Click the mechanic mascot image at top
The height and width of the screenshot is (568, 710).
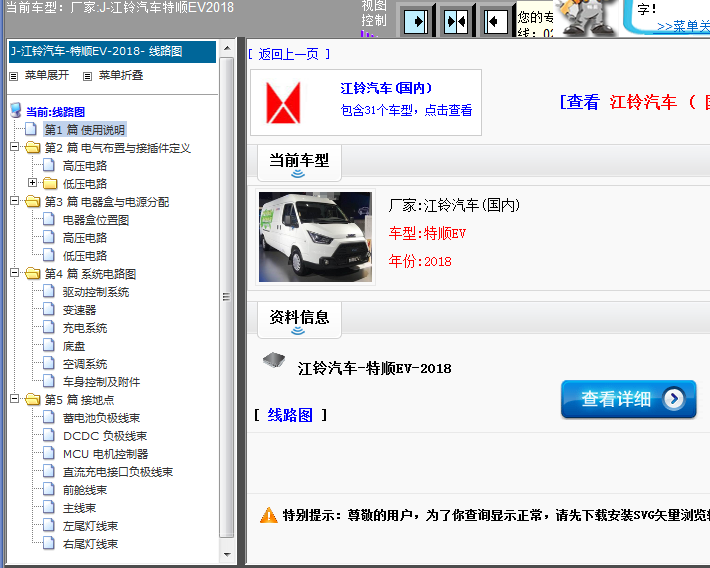[586, 18]
